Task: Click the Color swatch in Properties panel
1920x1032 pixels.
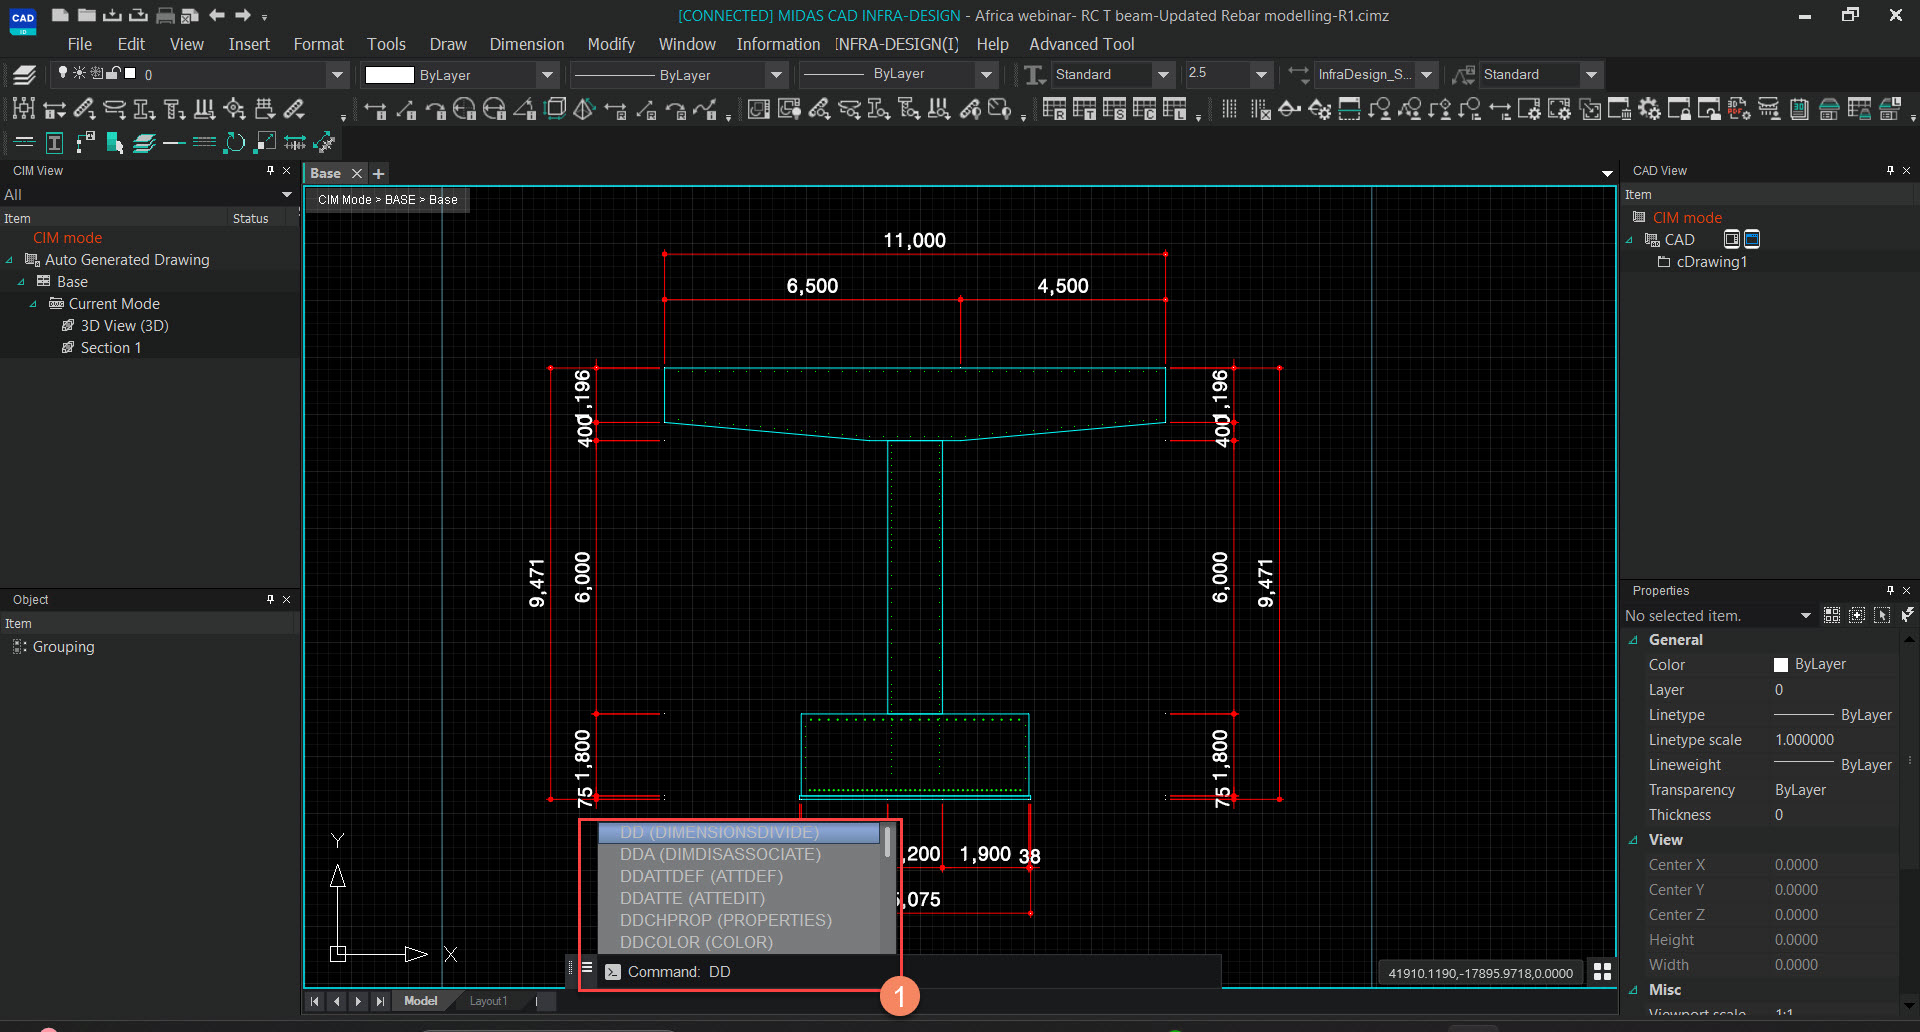Action: click(1781, 665)
